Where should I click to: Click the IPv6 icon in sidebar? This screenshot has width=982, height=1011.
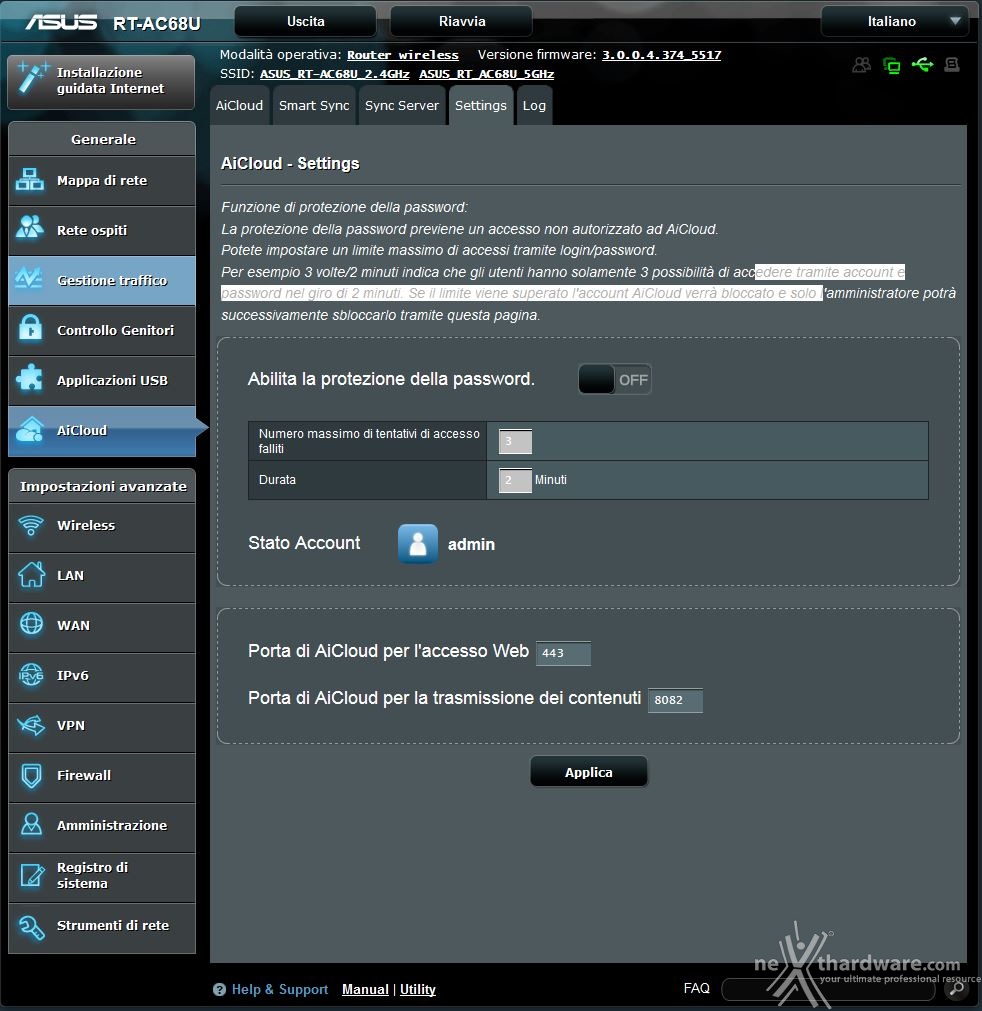(x=30, y=675)
